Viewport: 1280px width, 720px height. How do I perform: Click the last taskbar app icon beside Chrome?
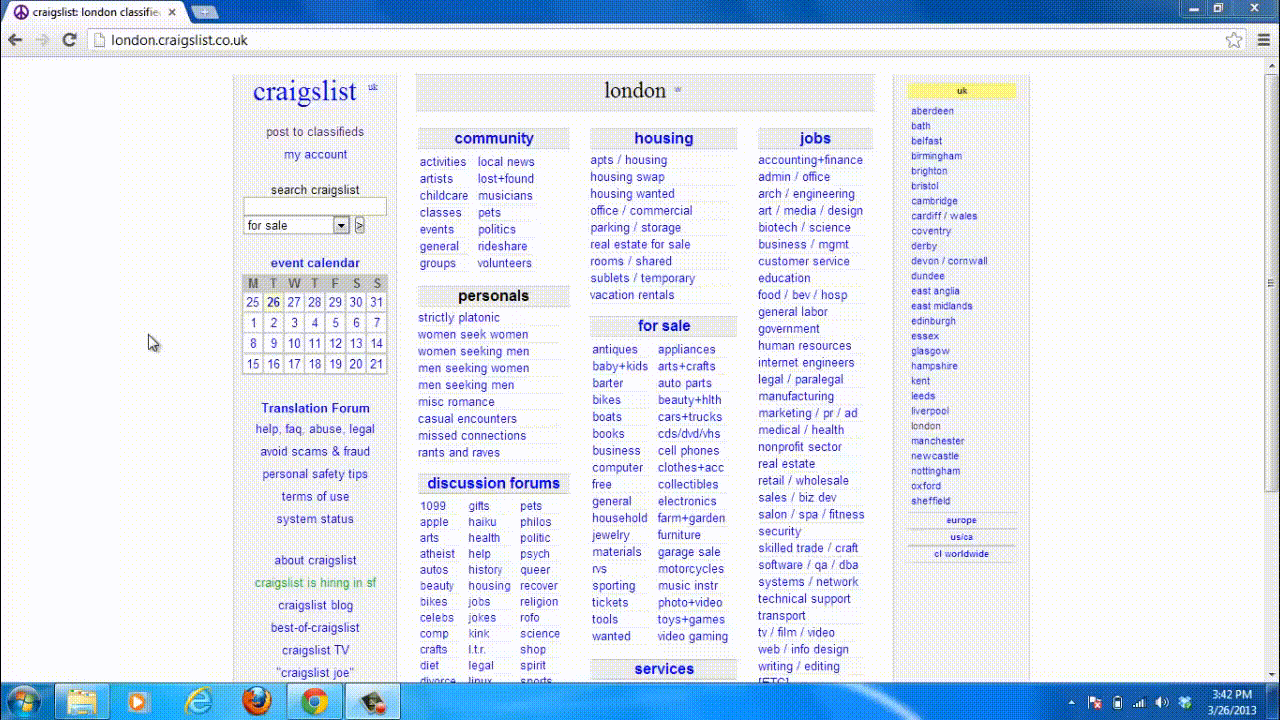[373, 702]
